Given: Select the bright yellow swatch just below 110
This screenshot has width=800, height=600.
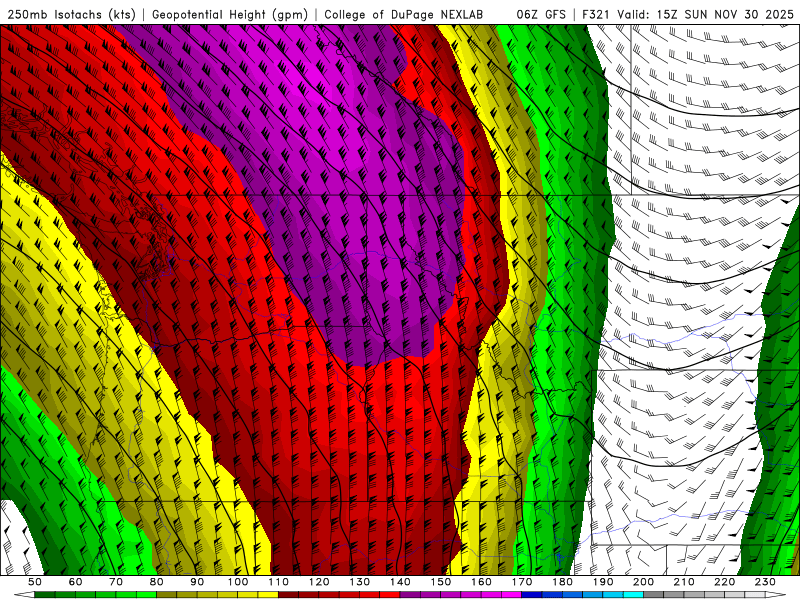Looking at the screenshot, I should 268,594.
